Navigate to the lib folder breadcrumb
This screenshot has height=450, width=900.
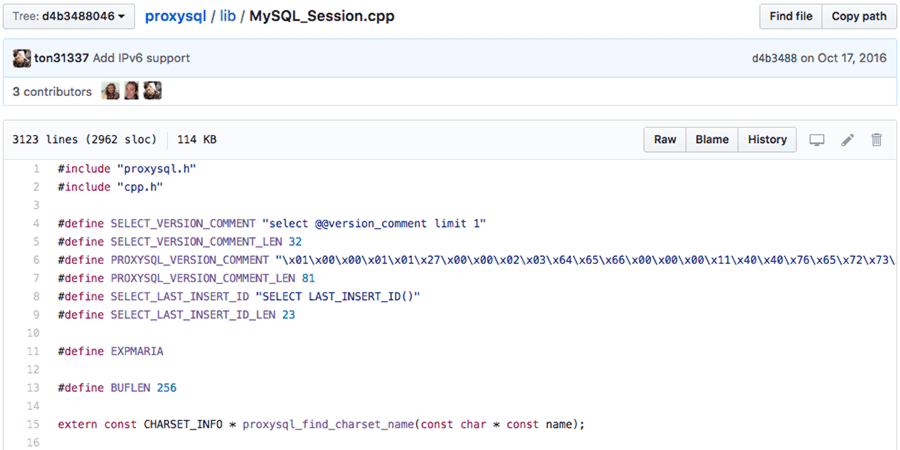pos(228,17)
